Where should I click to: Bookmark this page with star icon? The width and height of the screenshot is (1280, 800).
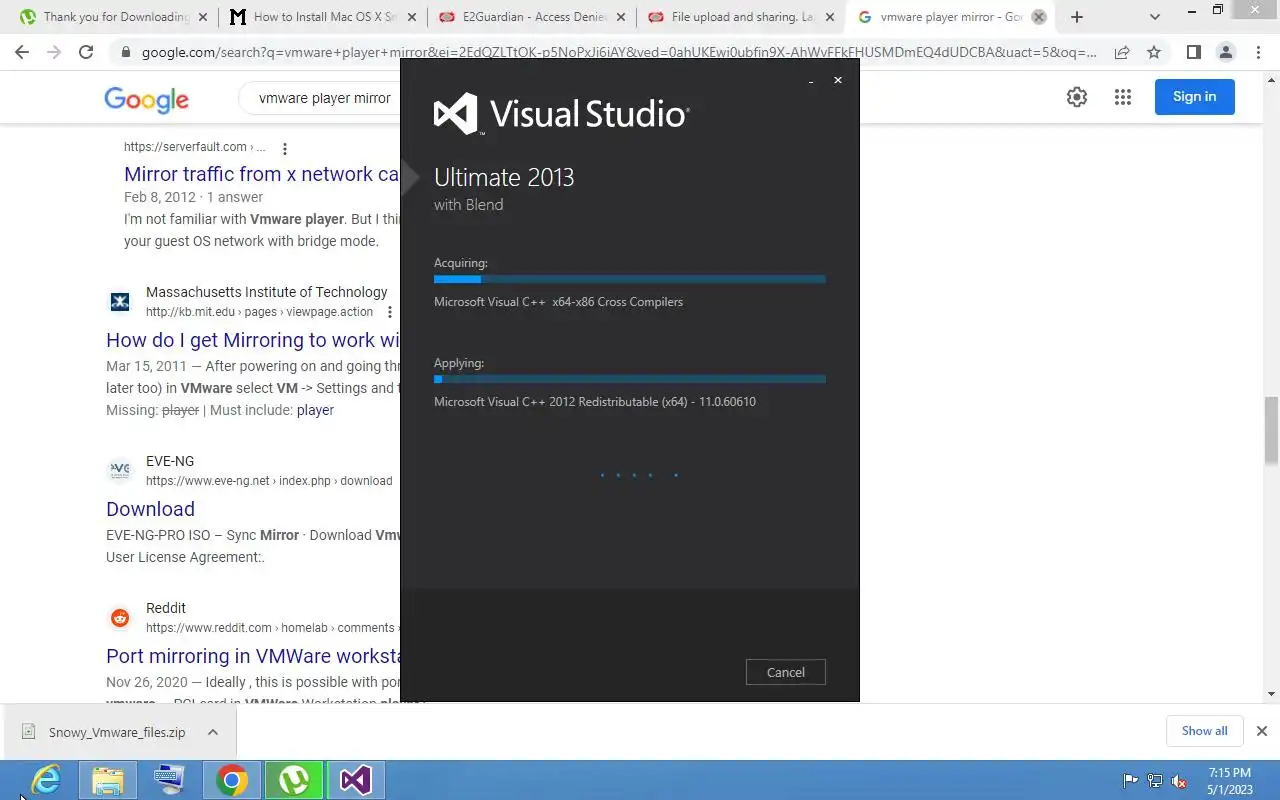pos(1154,52)
